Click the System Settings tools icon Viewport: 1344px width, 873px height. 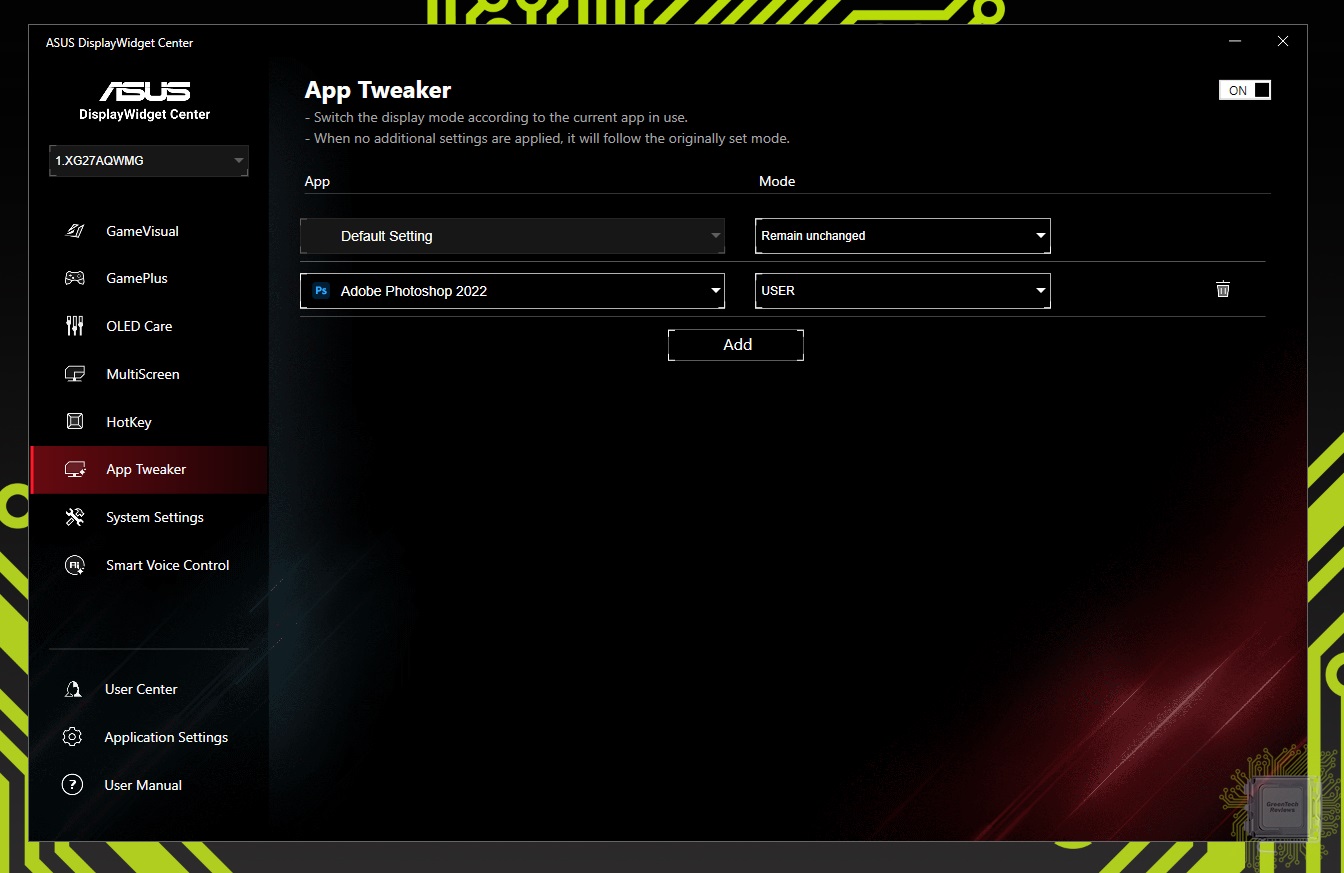coord(74,517)
